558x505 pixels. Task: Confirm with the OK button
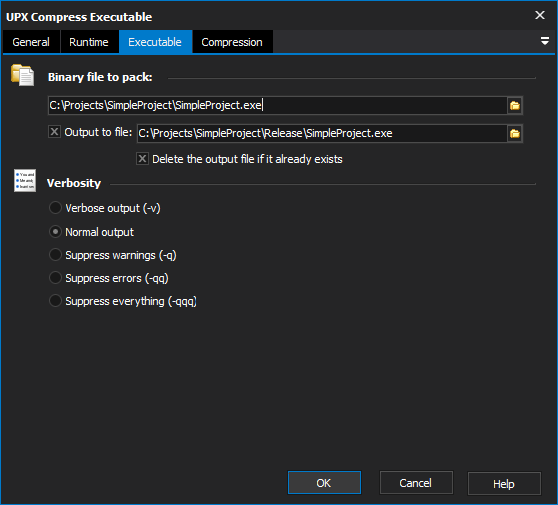pyautogui.click(x=324, y=483)
